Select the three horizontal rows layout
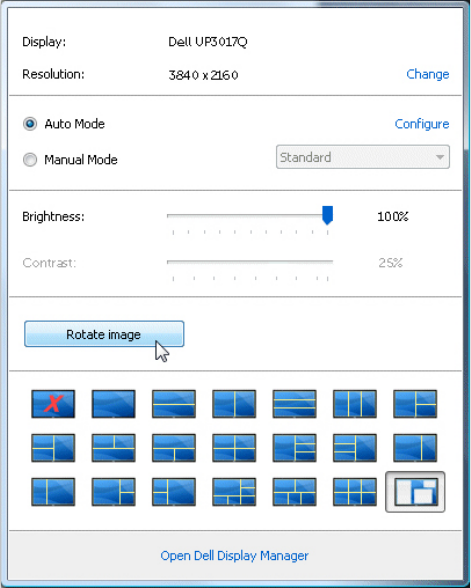Screen dimensions: 471x588 pos(294,404)
